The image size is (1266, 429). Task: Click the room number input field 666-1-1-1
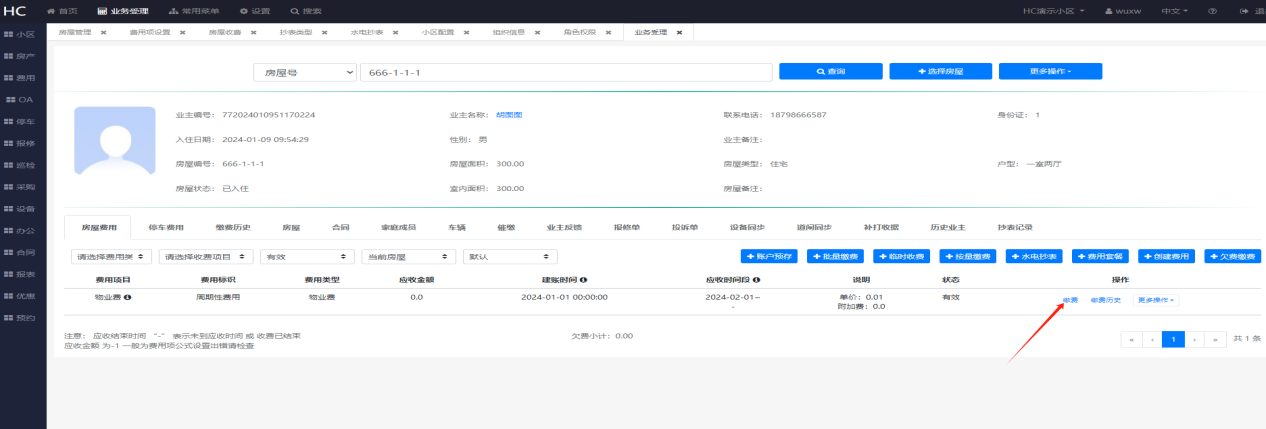tap(566, 72)
